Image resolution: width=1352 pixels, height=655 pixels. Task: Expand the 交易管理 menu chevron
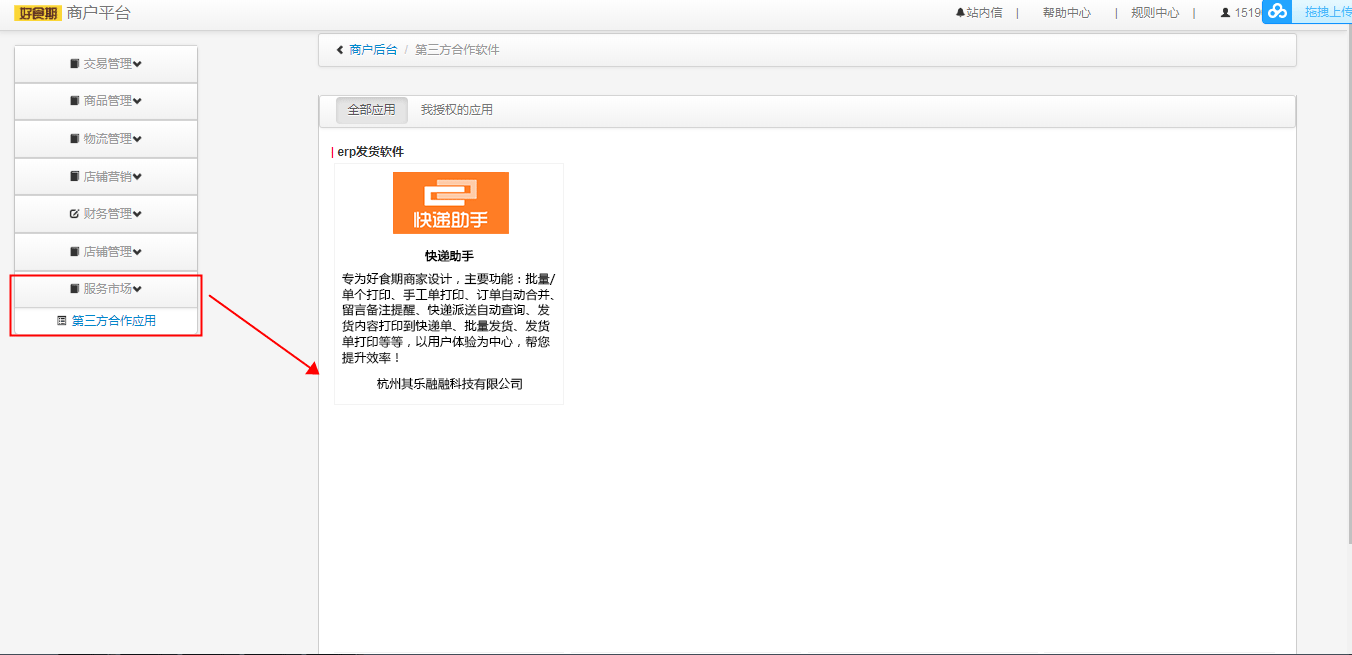138,64
